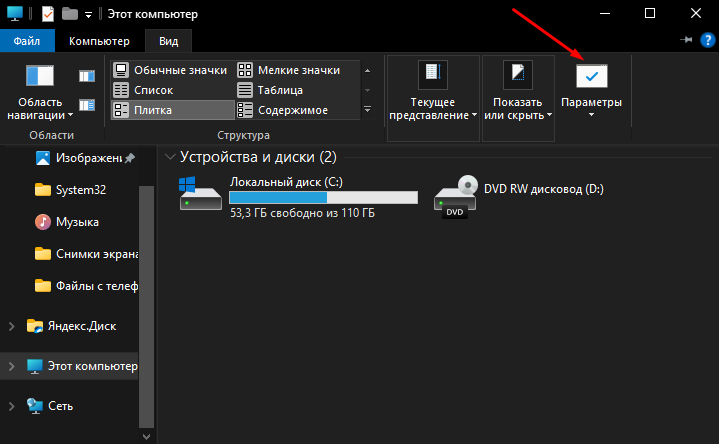Open Explorer help via question icon
This screenshot has height=444, width=719.
pyautogui.click(x=708, y=40)
